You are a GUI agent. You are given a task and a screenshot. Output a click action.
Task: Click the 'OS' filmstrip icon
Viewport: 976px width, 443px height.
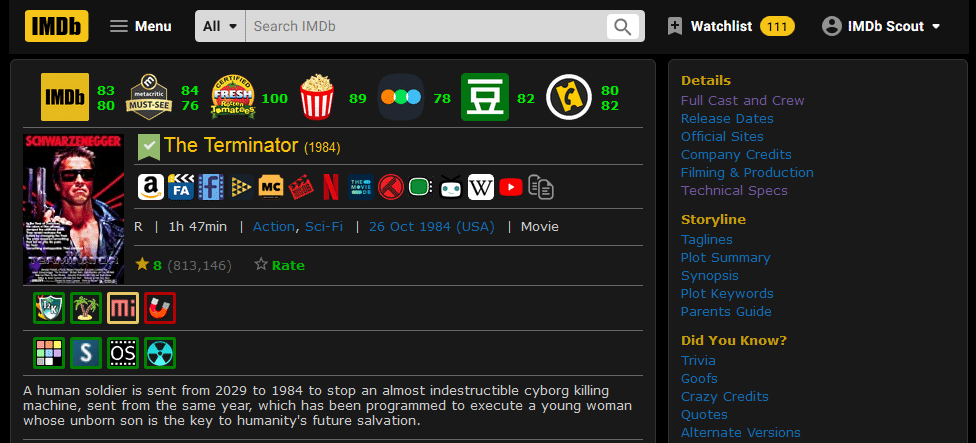click(123, 353)
